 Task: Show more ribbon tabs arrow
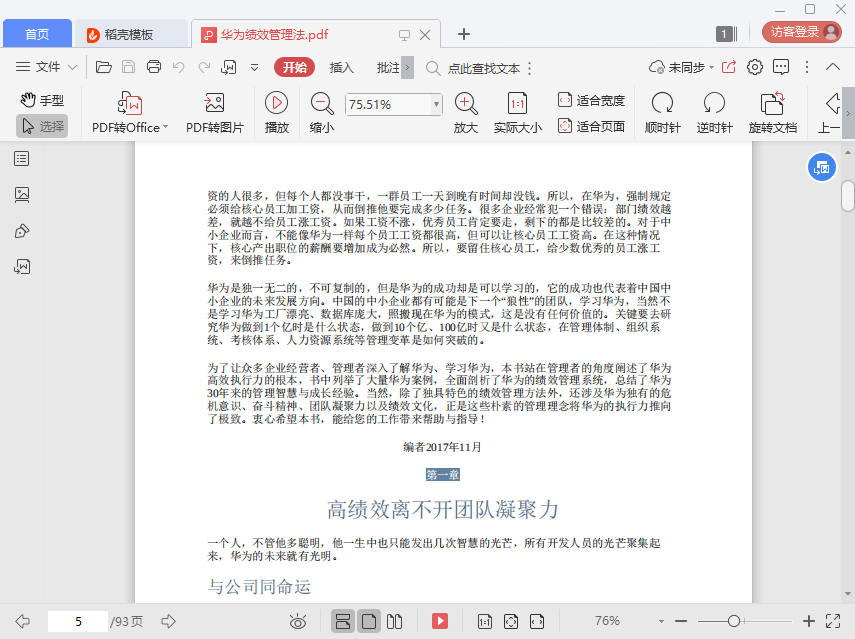click(407, 68)
